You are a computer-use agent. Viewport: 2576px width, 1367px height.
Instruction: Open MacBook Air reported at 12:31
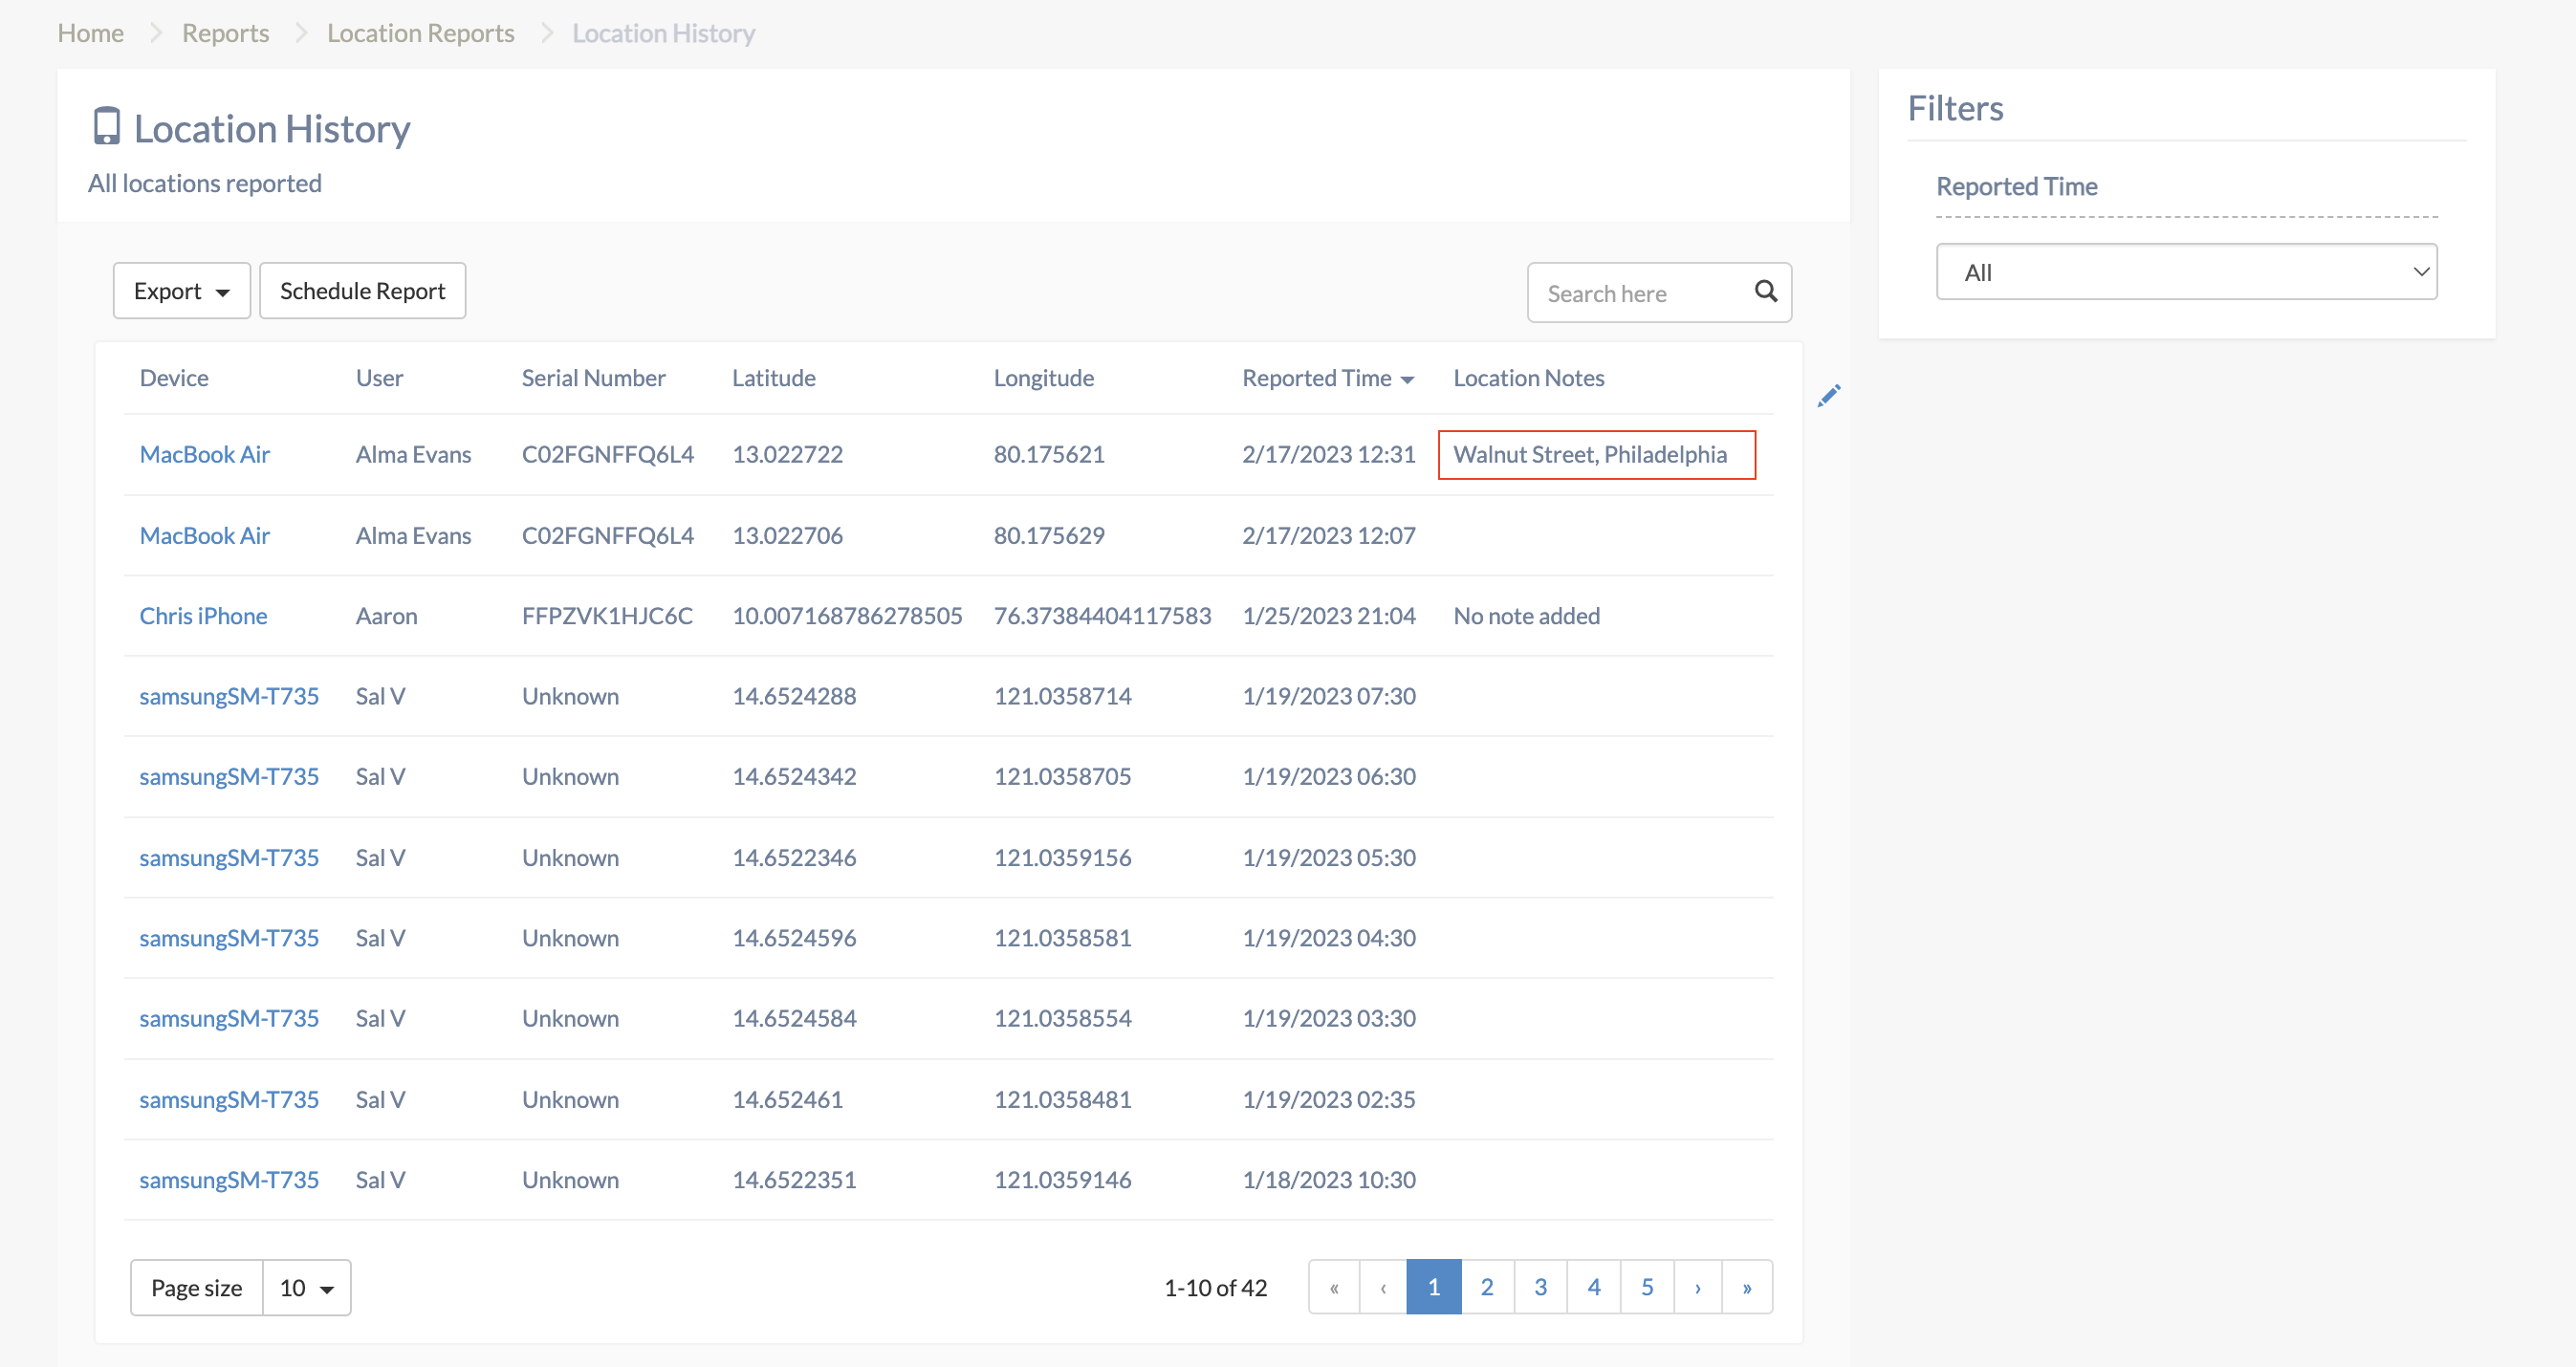pos(205,454)
